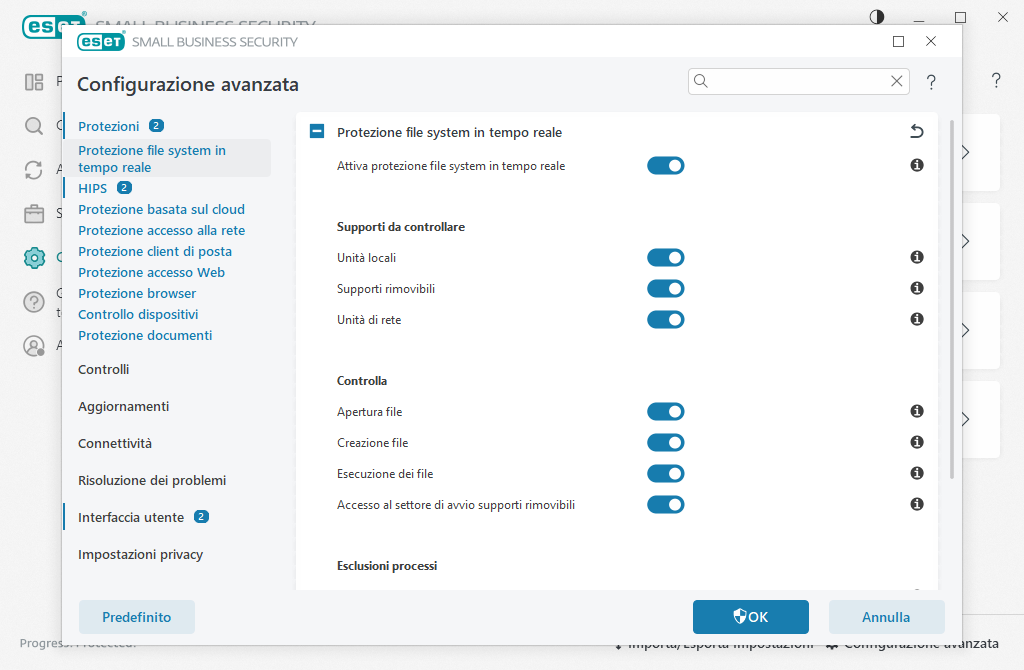
Task: Click the circular-arrows update icon in the sidebar
Action: coord(34,170)
